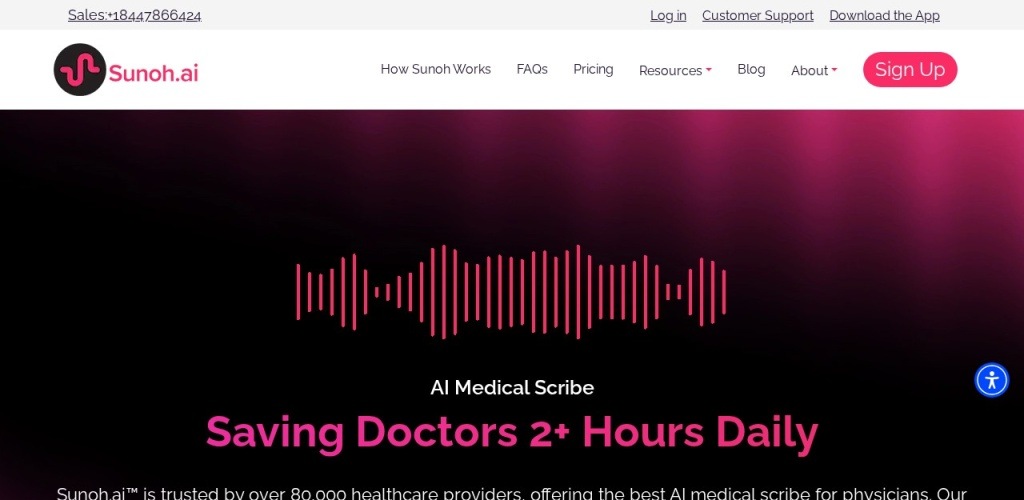Open the How Sunoh Works page

click(x=436, y=69)
